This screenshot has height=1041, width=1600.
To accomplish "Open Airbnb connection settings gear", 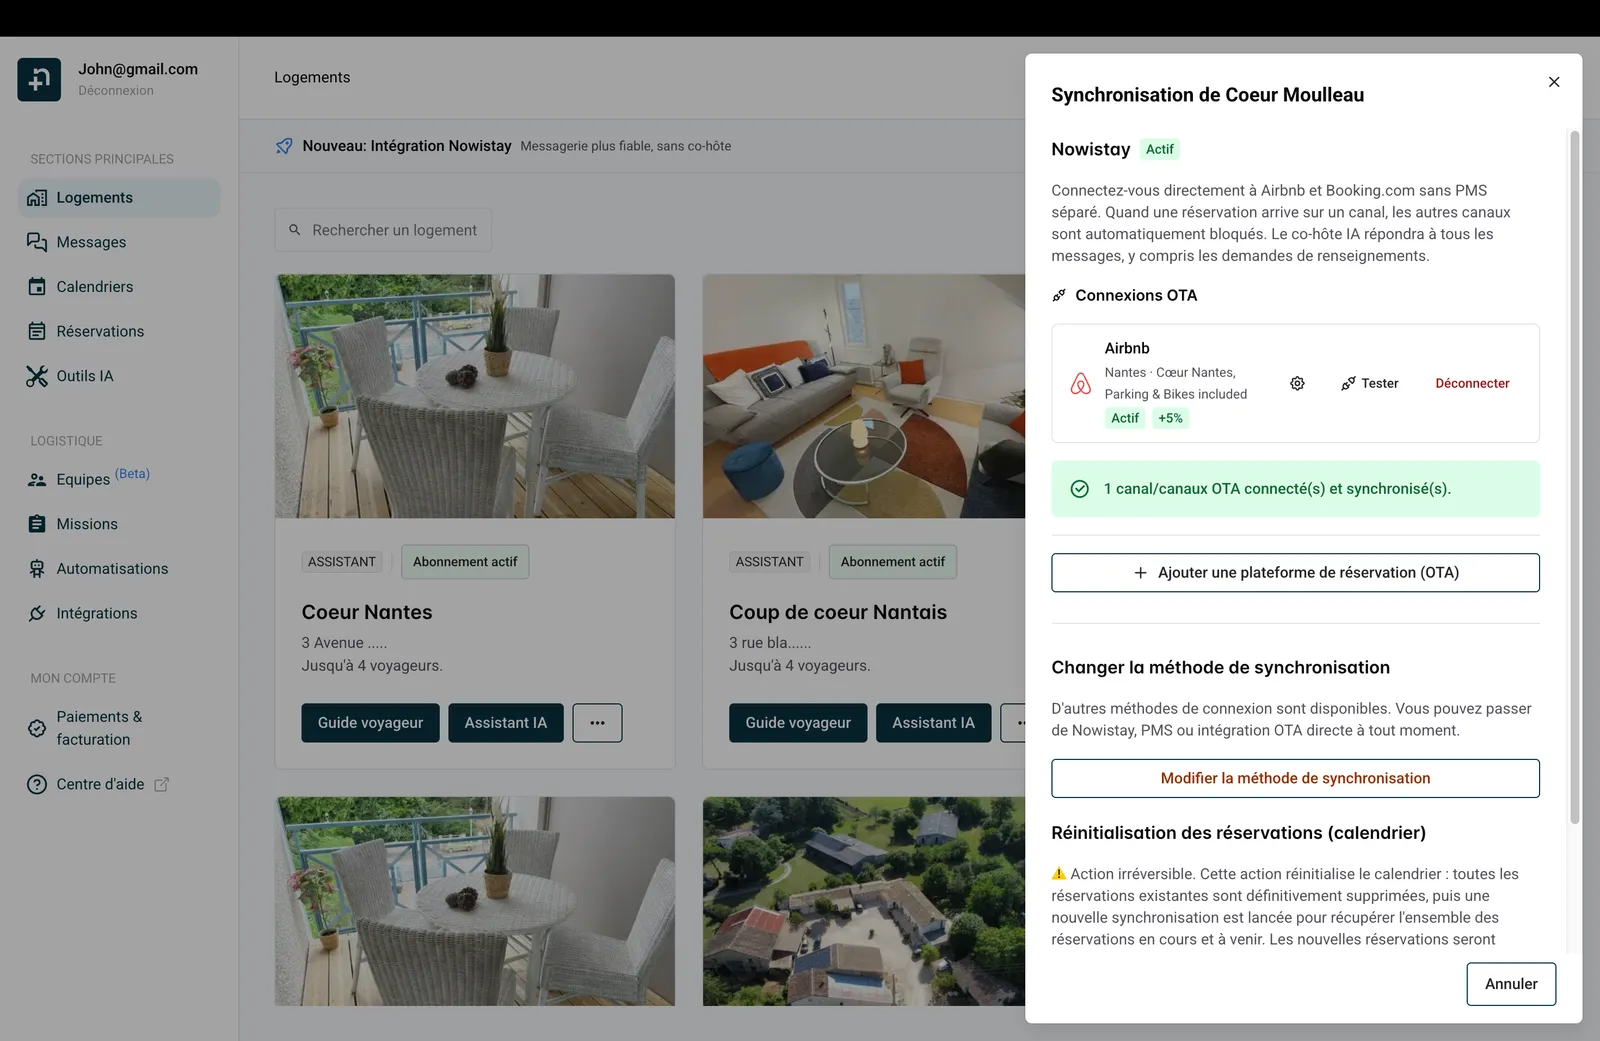I will click(x=1297, y=384).
